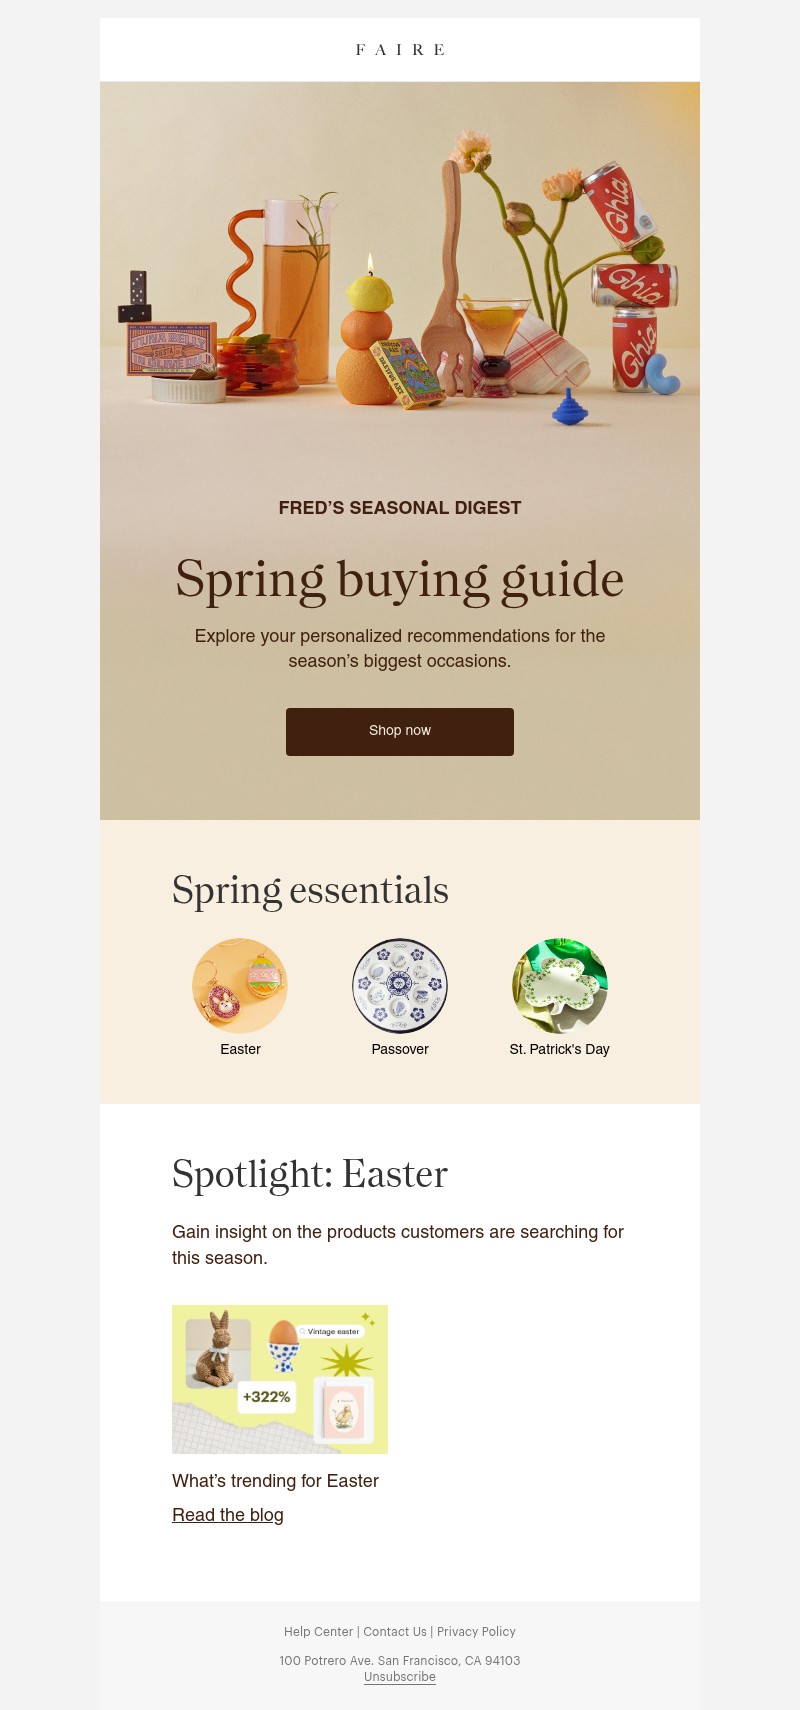
Task: Click the Shop now button
Action: 400,731
